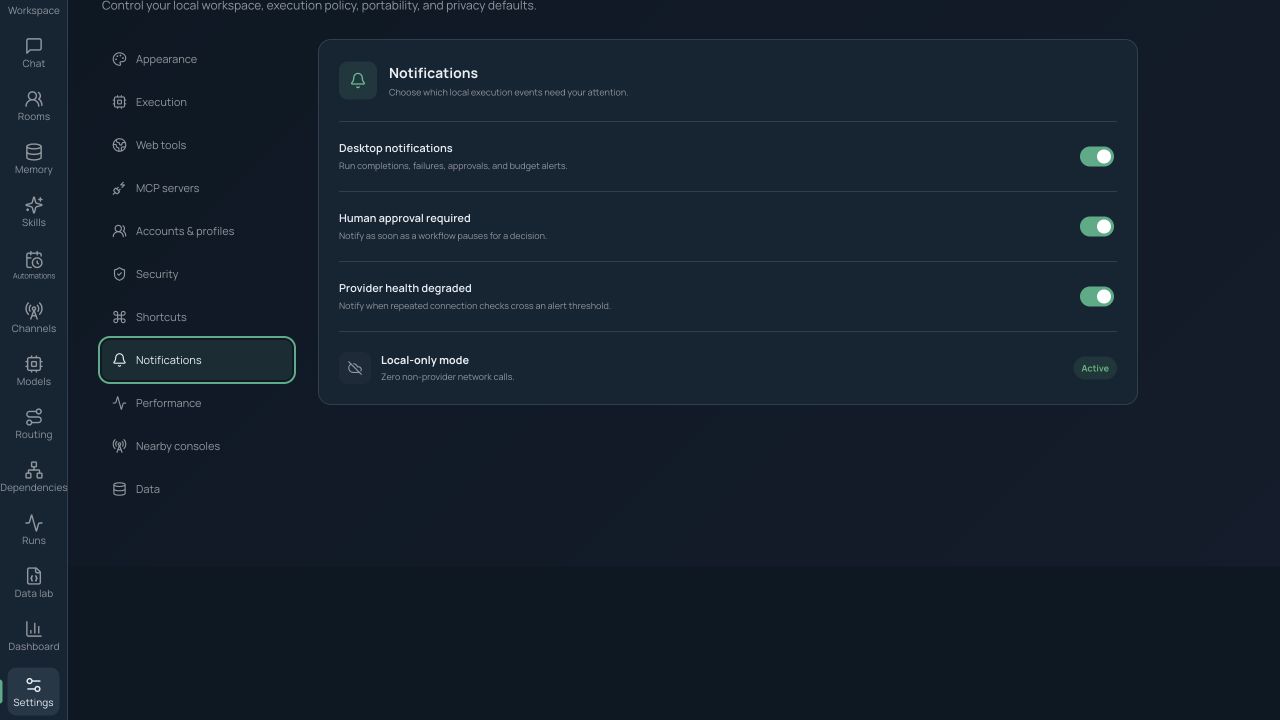Click the Performance pulse icon
The width and height of the screenshot is (1280, 720).
click(x=119, y=403)
